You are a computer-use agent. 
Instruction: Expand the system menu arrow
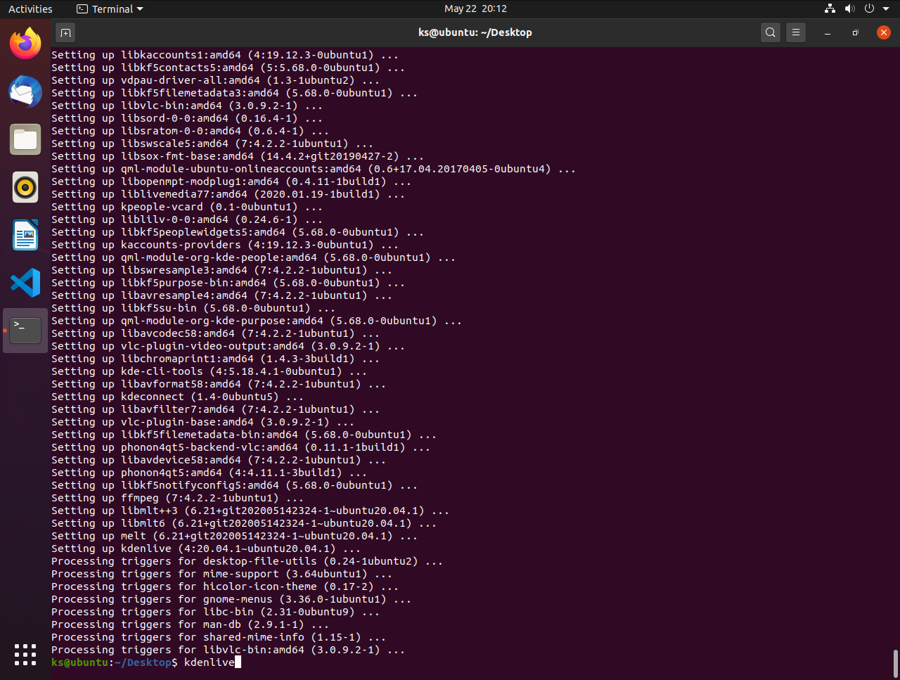pyautogui.click(x=886, y=9)
